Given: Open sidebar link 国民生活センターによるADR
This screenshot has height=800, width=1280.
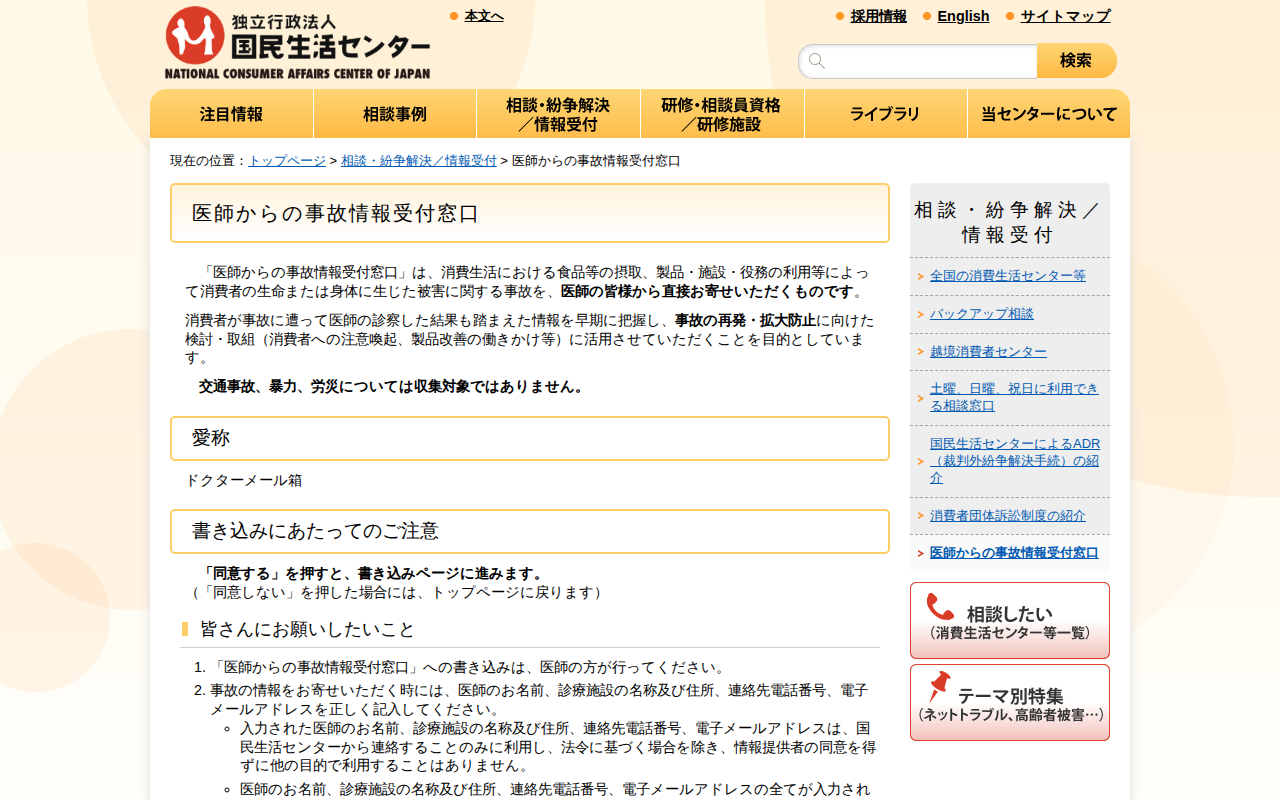Looking at the screenshot, I should (1015, 461).
